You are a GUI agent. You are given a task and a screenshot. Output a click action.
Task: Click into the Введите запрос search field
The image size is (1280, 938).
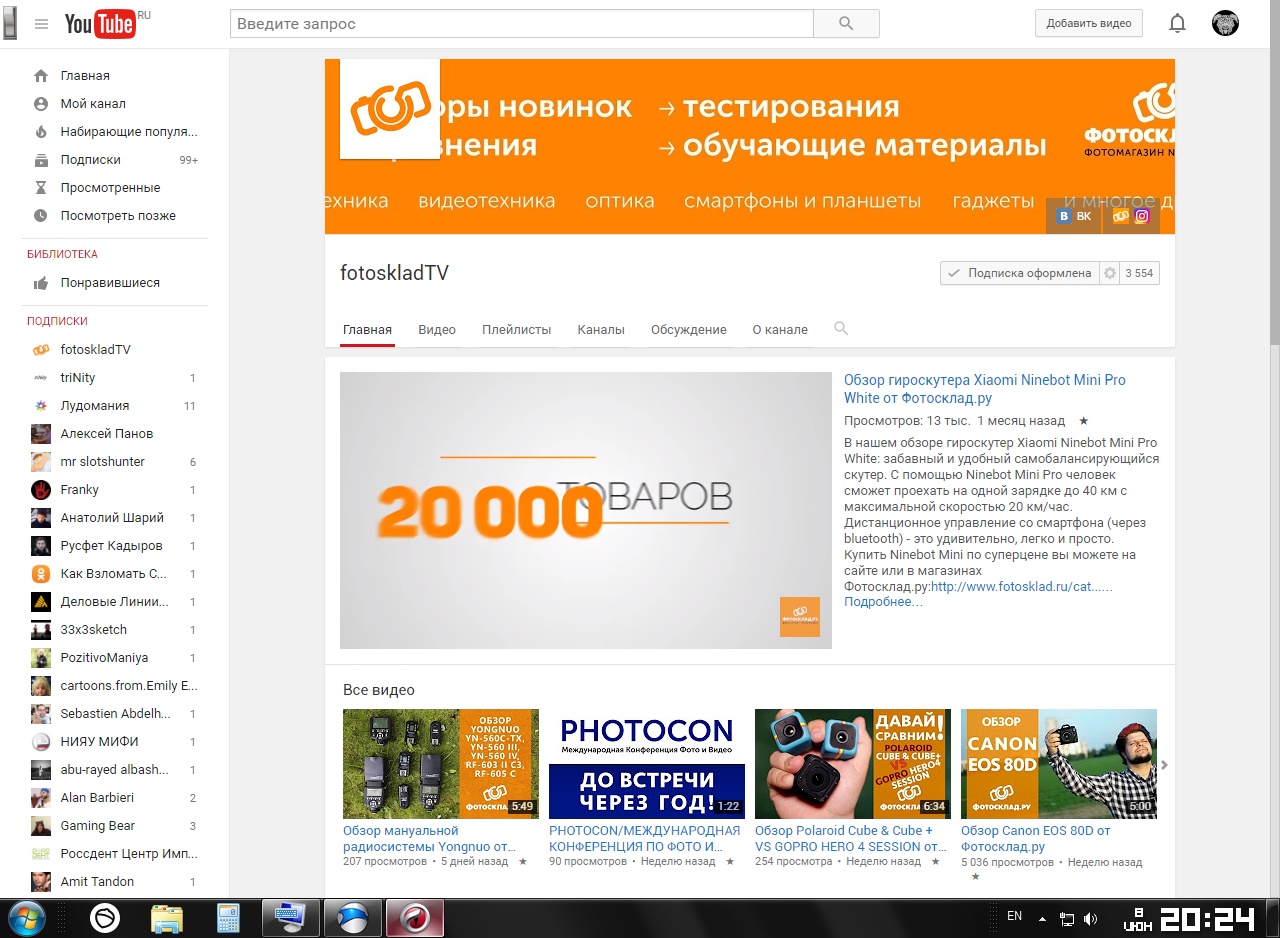(x=522, y=23)
